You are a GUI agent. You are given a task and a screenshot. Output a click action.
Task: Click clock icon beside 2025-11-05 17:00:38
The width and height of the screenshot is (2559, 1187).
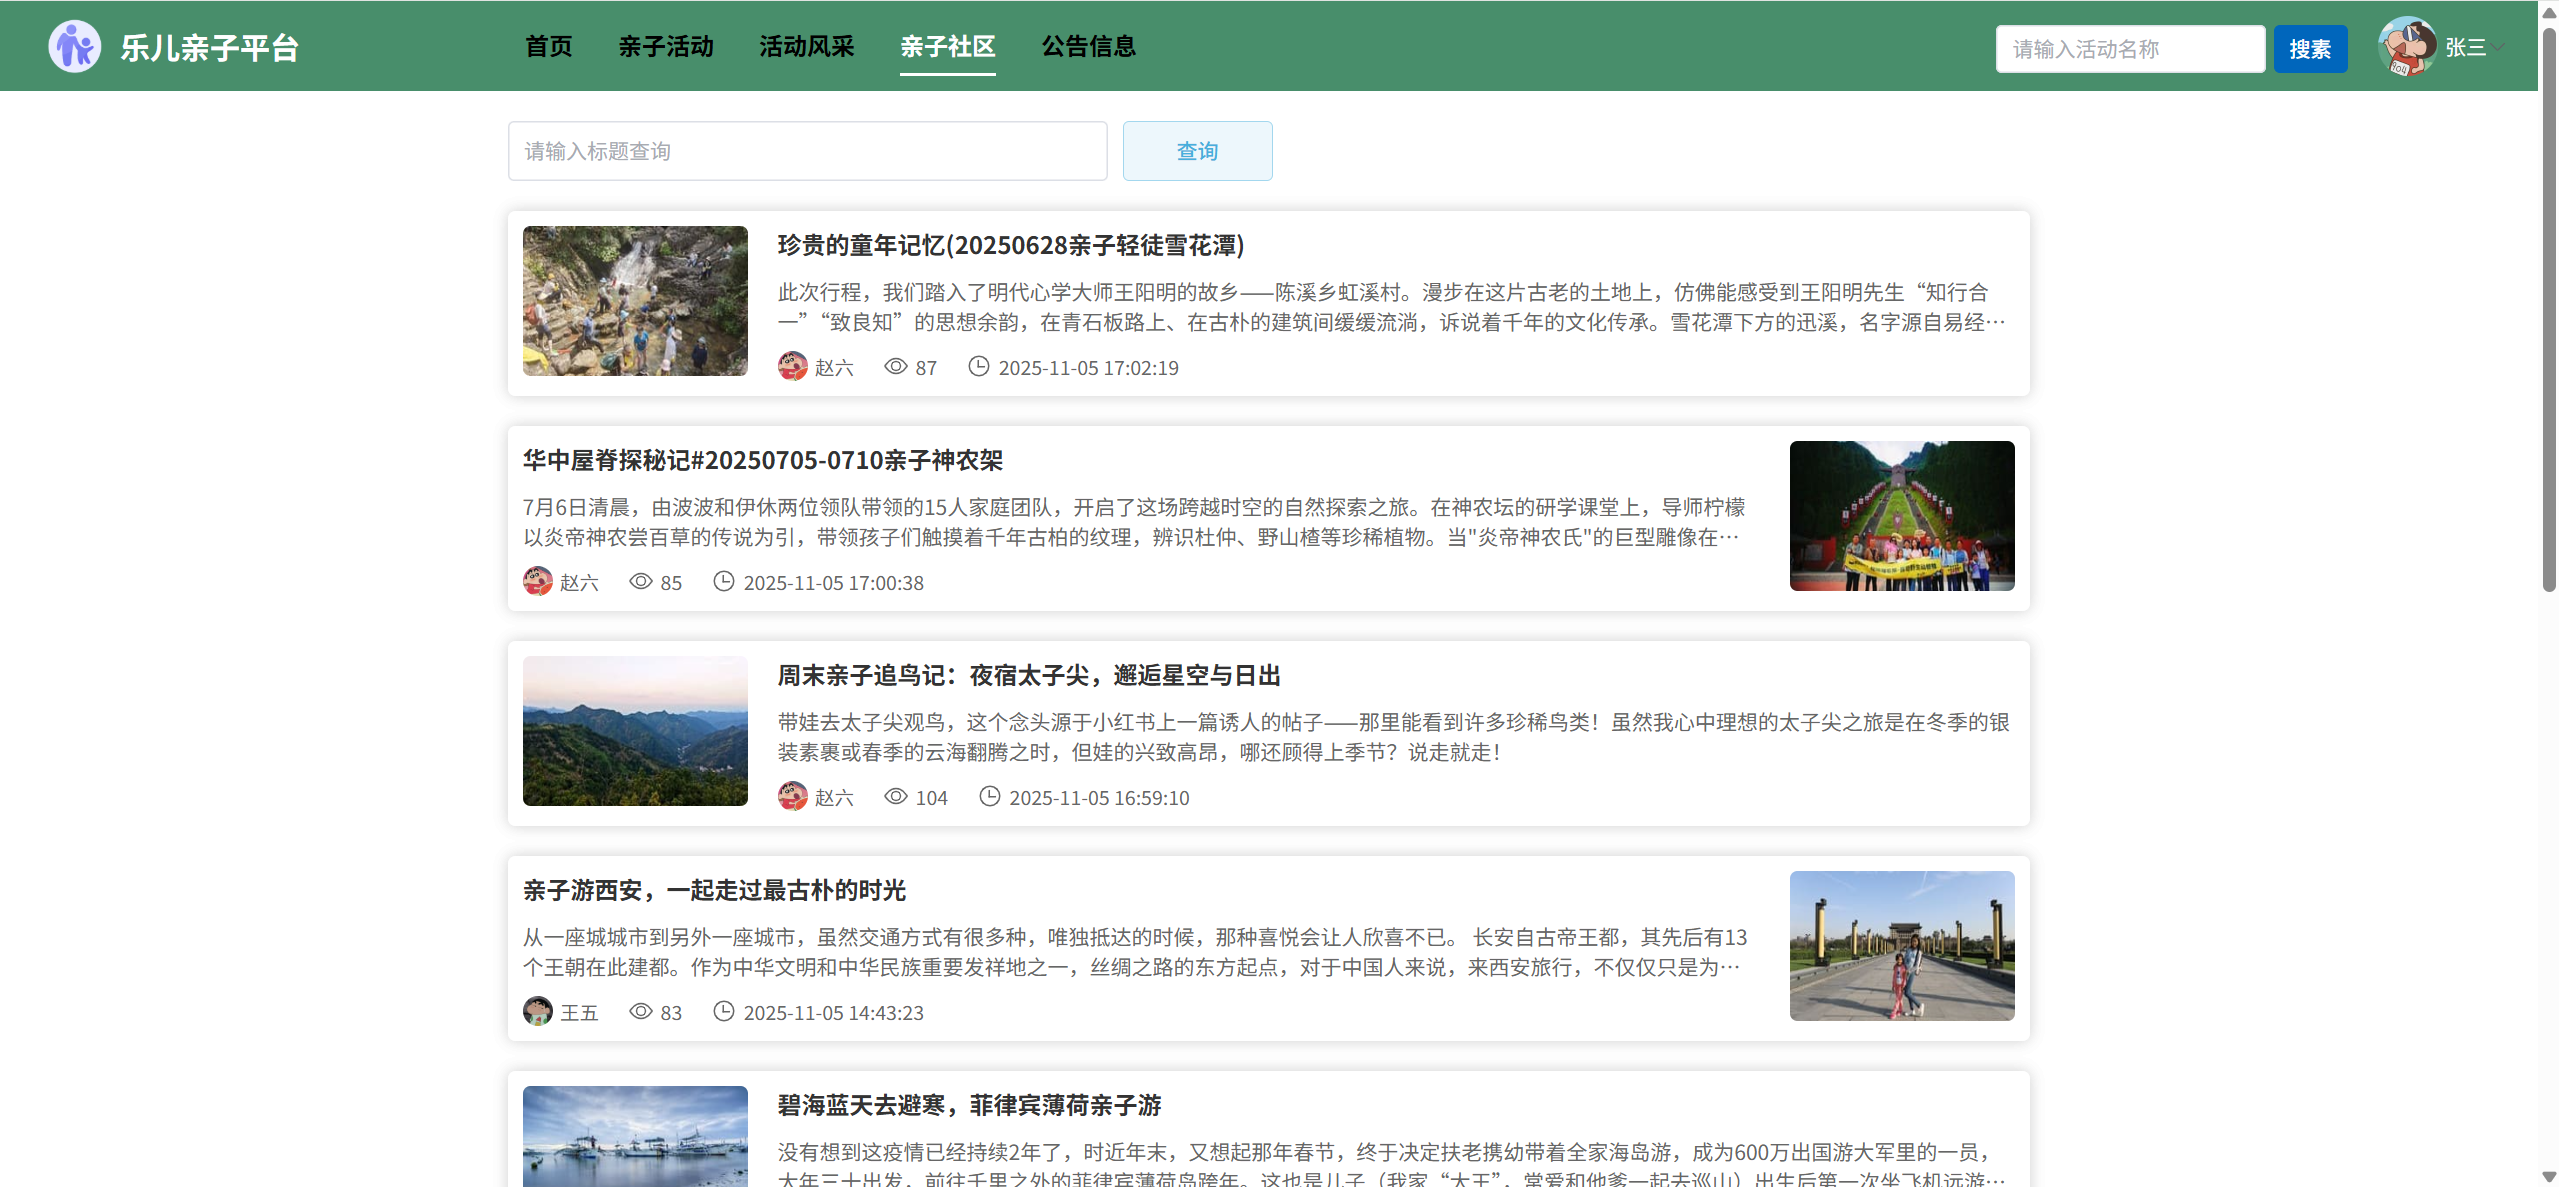coord(723,582)
